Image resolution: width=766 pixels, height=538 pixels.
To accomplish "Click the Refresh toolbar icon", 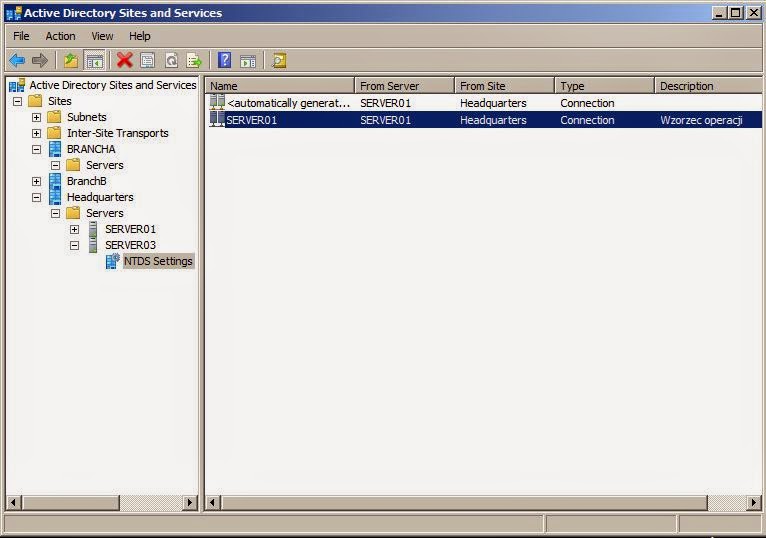I will pos(171,61).
